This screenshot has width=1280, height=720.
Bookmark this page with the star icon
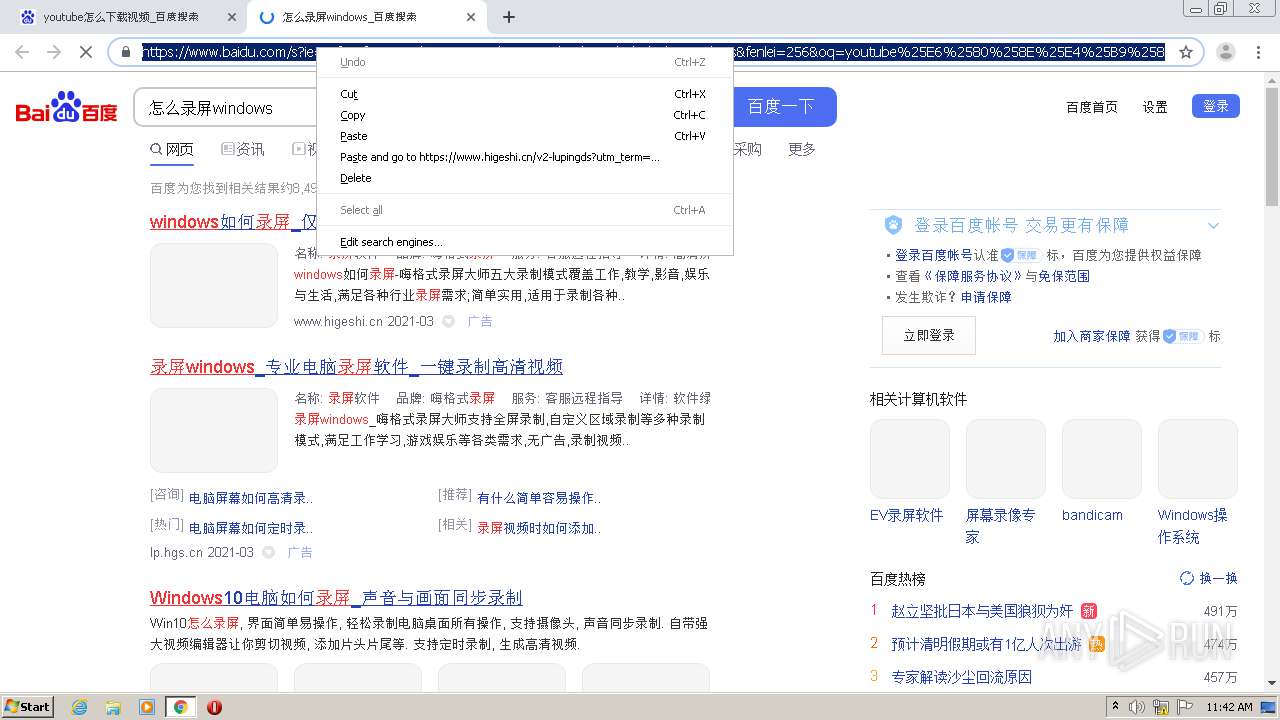pos(1186,52)
